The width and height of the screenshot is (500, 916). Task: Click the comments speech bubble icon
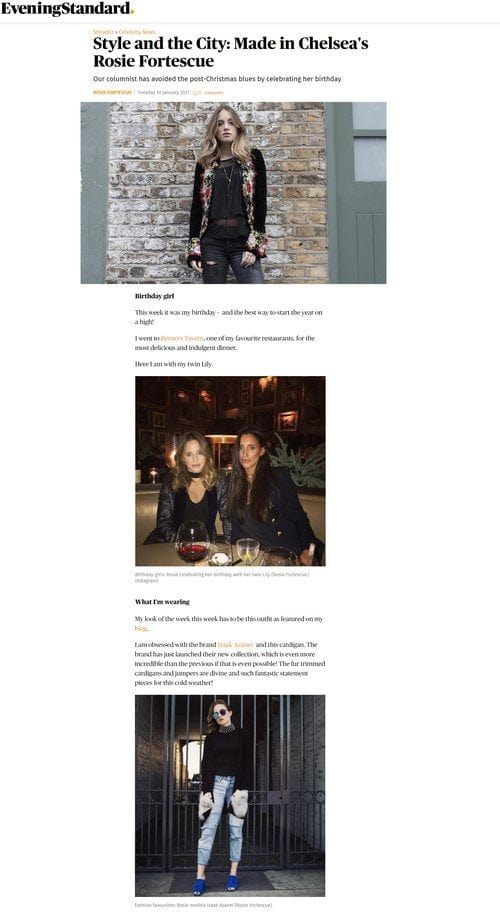point(197,92)
